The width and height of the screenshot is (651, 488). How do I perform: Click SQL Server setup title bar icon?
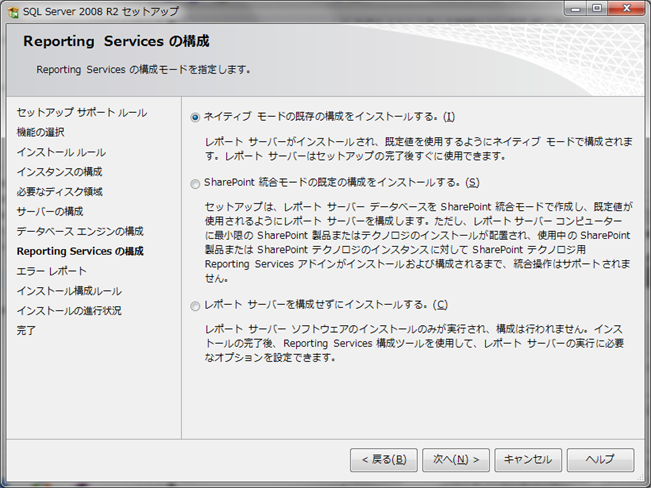13,12
